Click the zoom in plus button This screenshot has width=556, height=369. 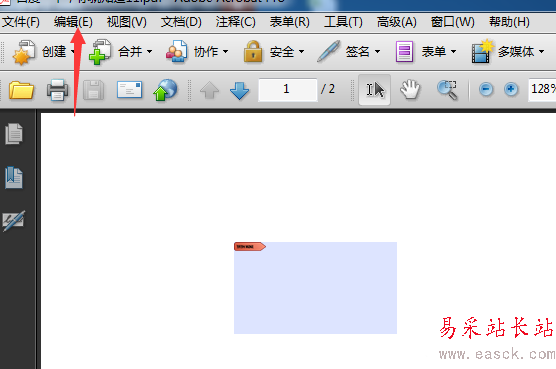[511, 89]
